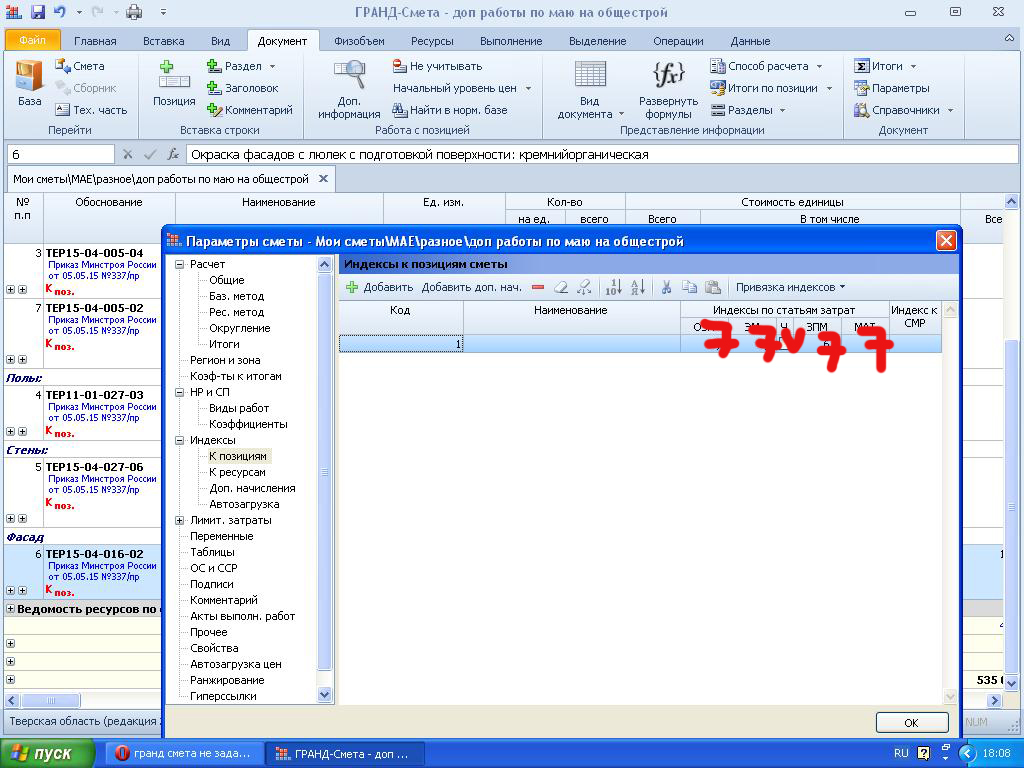Click the Undo arrow in quick access toolbar
The image size is (1024, 768).
coord(59,12)
